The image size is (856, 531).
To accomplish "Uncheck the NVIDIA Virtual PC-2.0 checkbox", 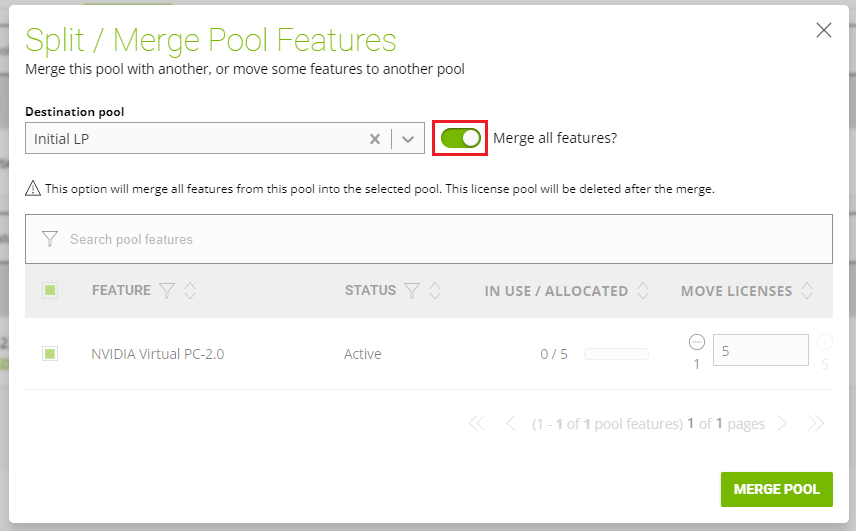I will [50, 354].
